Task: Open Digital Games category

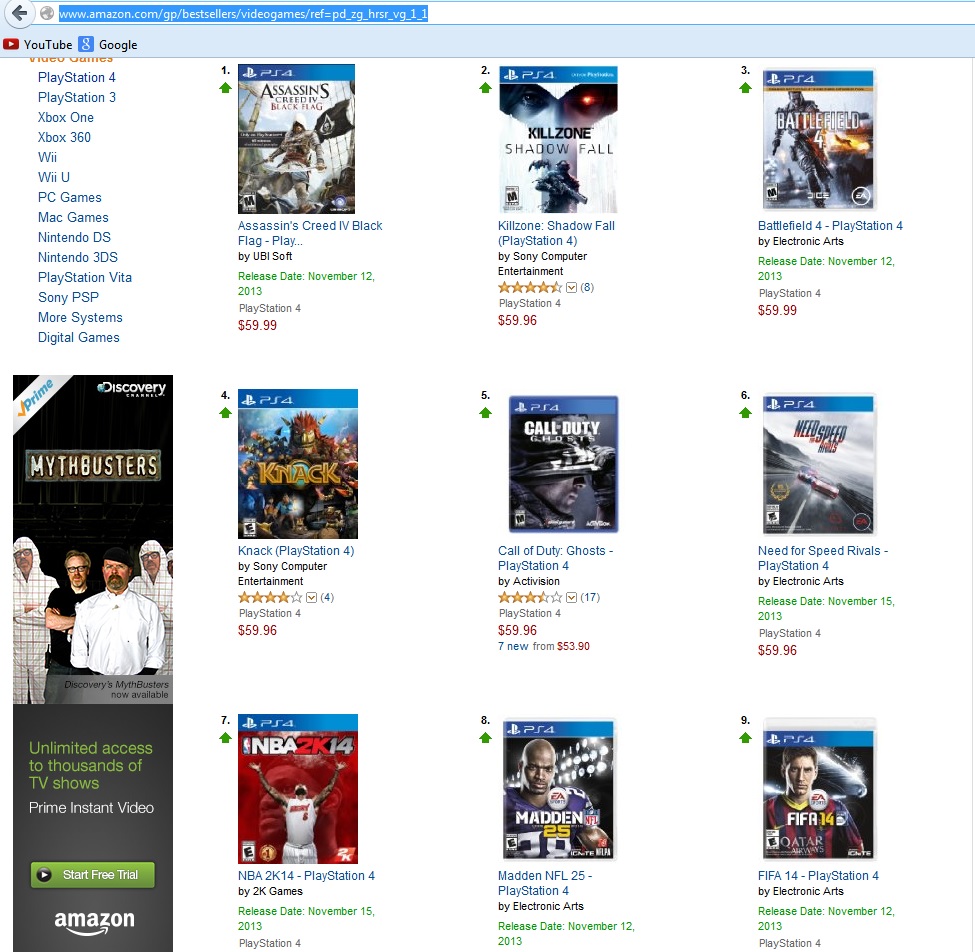Action: click(79, 338)
